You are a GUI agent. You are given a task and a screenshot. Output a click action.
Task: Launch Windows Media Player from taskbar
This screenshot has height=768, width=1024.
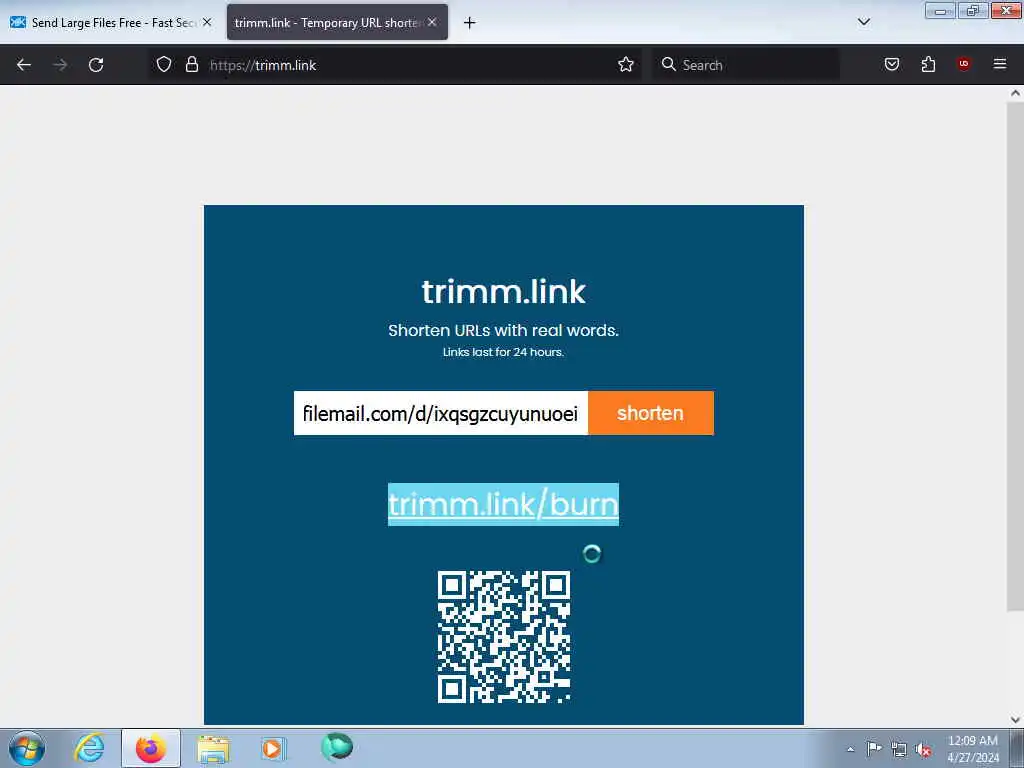coord(274,748)
